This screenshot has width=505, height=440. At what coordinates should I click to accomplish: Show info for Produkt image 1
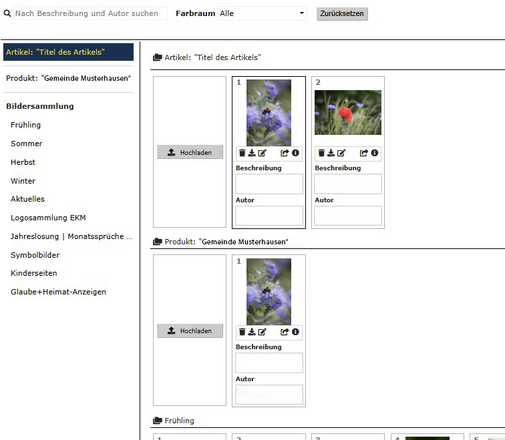pyautogui.click(x=295, y=332)
